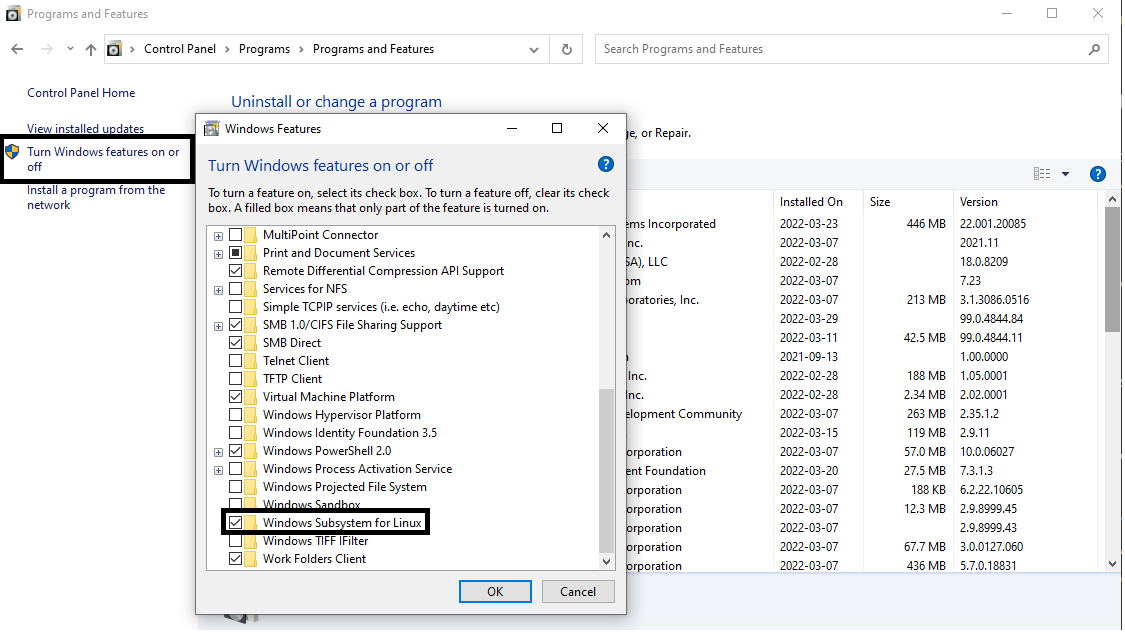Click the Search Programs and Features box

(850, 48)
